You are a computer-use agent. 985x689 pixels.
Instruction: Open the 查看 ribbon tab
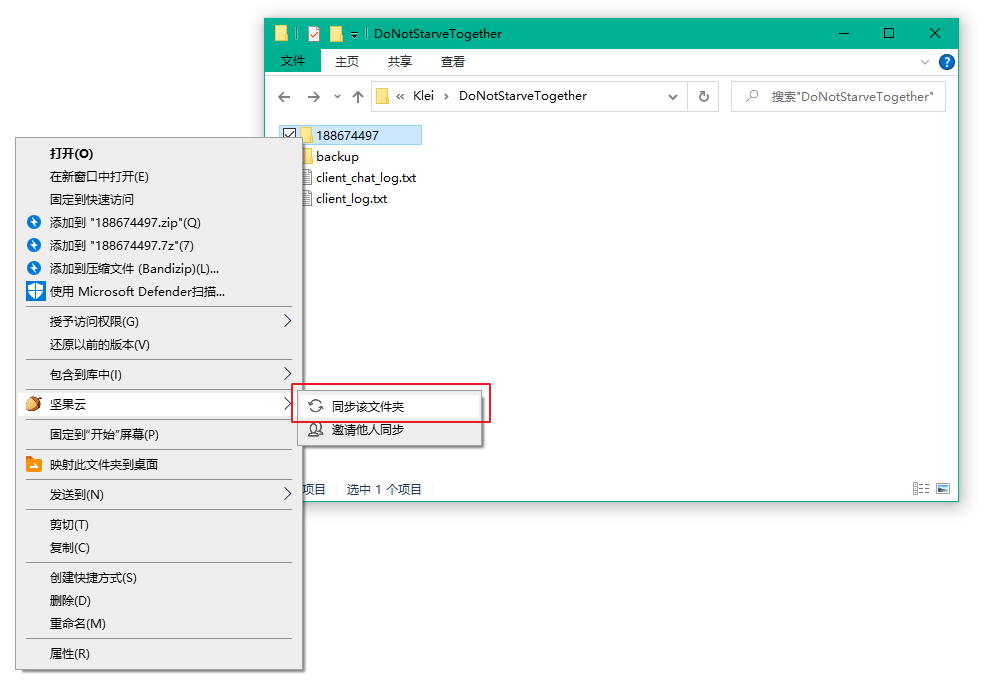click(453, 62)
